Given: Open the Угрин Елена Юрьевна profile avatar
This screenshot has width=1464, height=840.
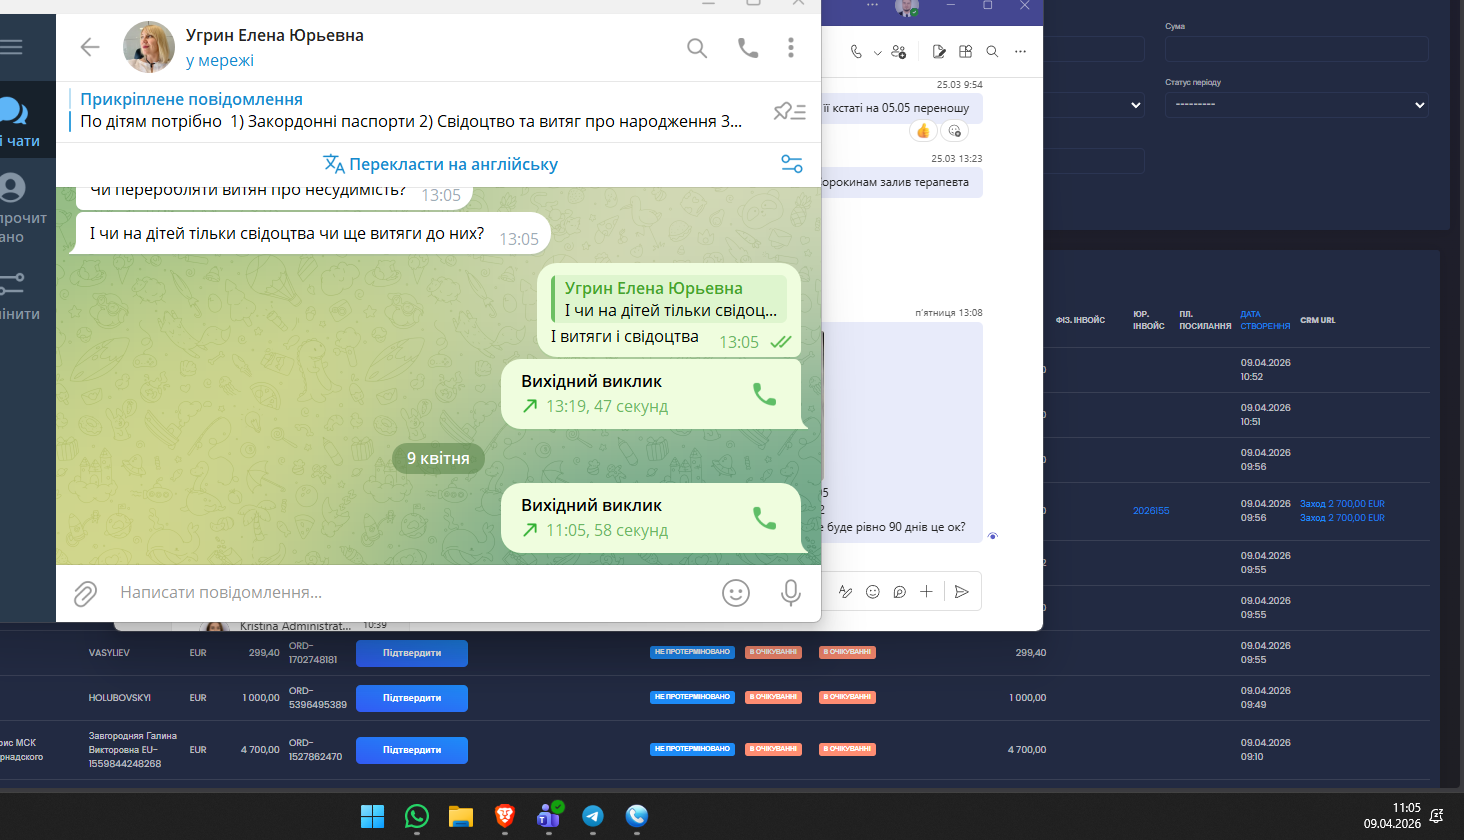Looking at the screenshot, I should click(x=149, y=47).
